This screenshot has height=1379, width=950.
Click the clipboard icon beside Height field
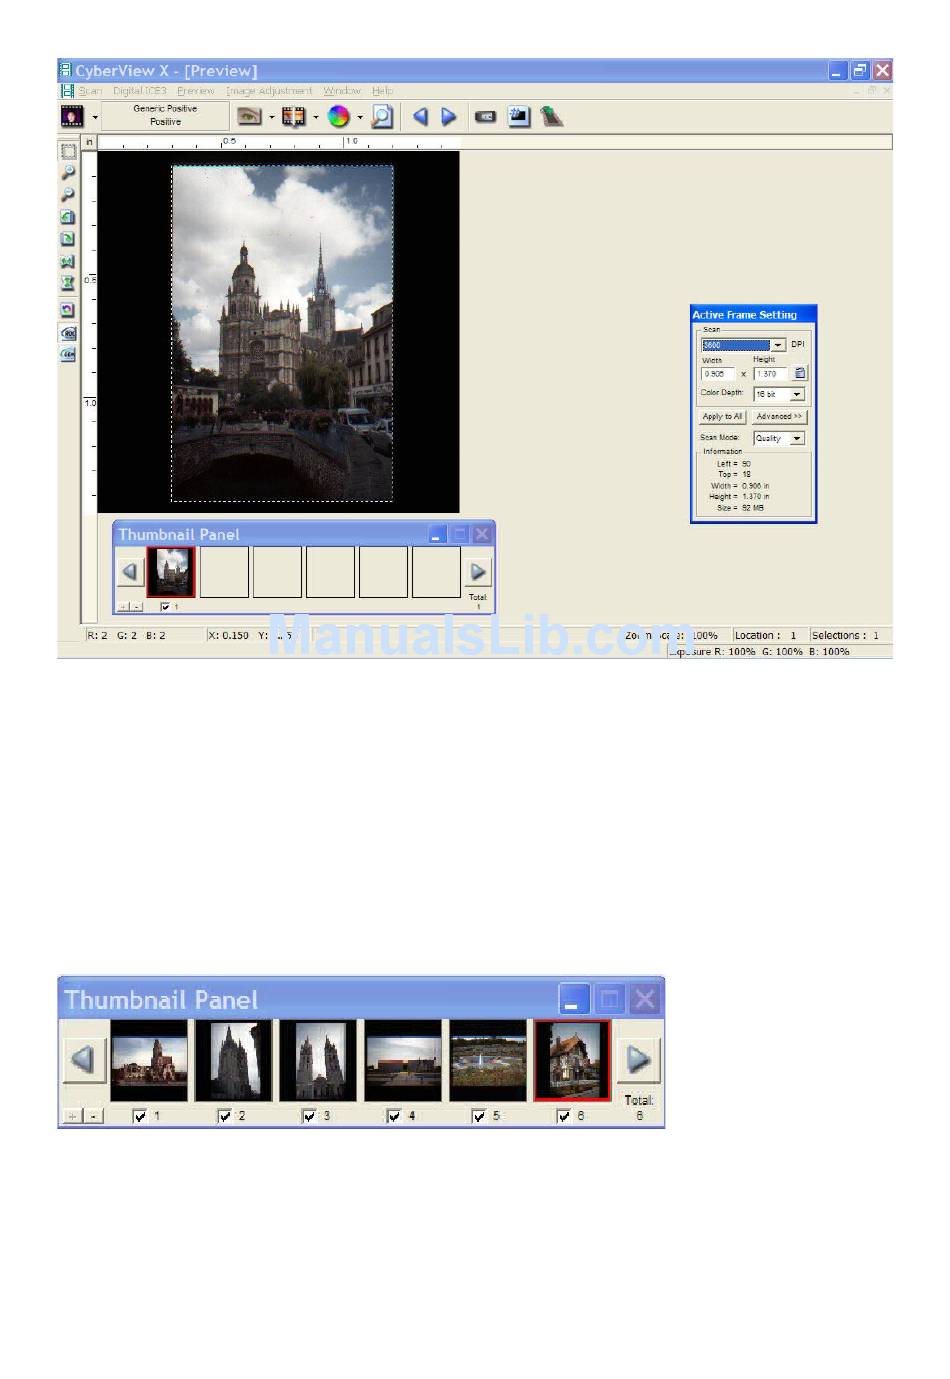[800, 374]
